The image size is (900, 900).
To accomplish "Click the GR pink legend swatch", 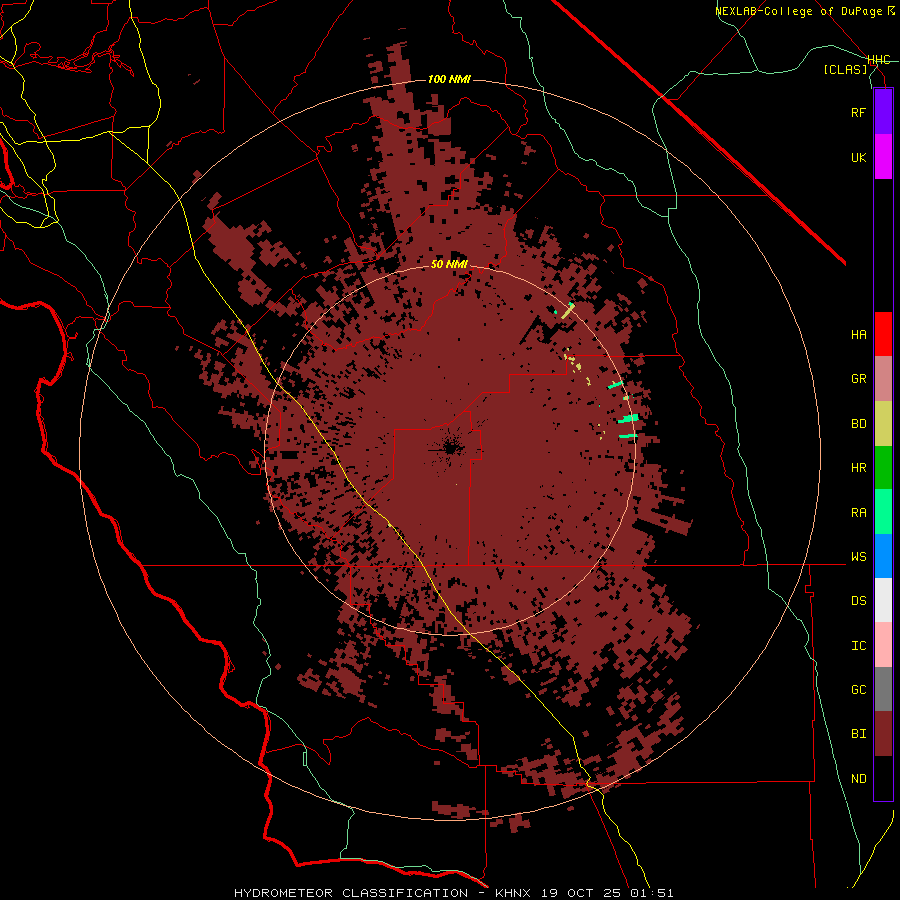I will click(x=883, y=378).
